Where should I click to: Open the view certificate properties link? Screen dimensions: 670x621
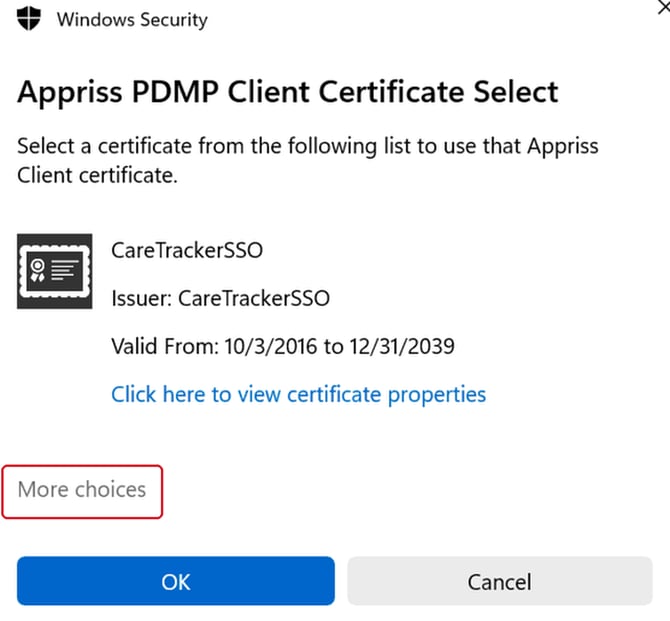point(299,394)
